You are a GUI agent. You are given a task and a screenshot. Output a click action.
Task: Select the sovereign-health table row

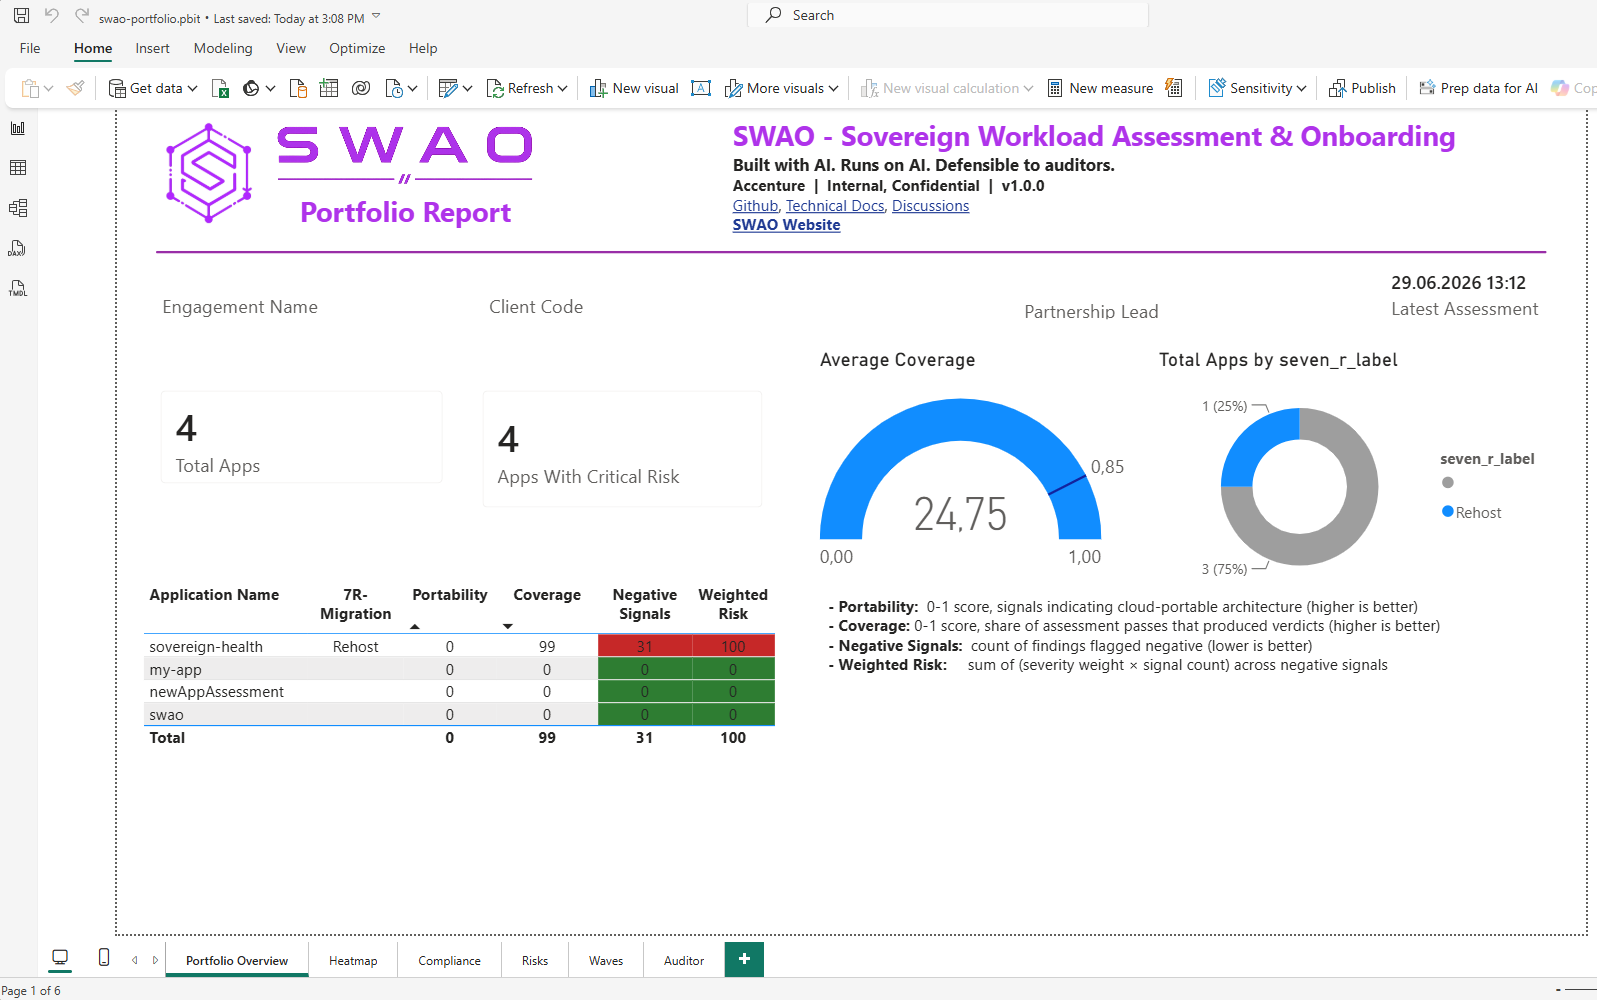coord(460,646)
